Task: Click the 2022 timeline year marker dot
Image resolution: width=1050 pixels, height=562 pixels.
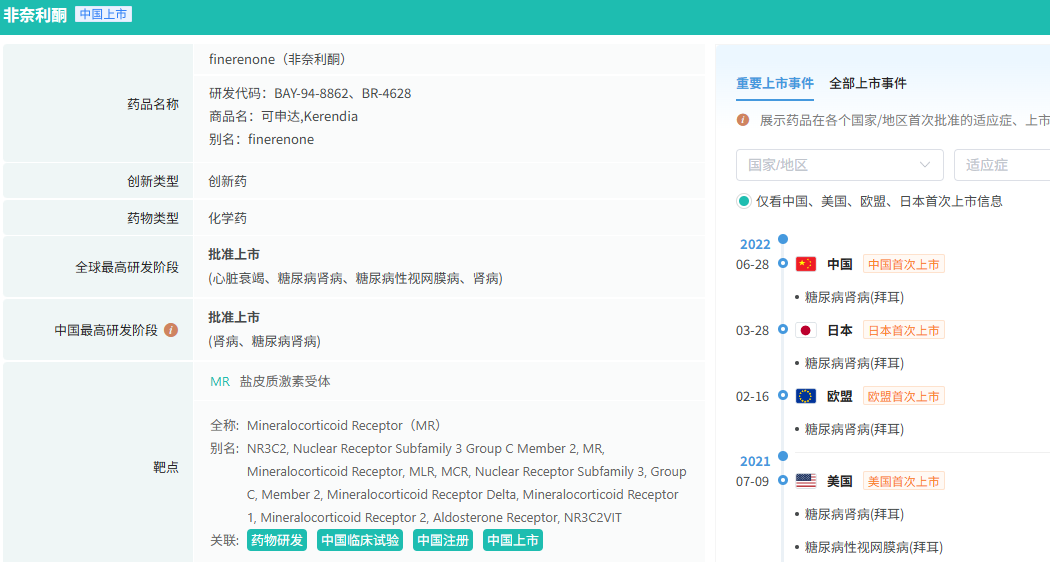Action: coord(783,239)
